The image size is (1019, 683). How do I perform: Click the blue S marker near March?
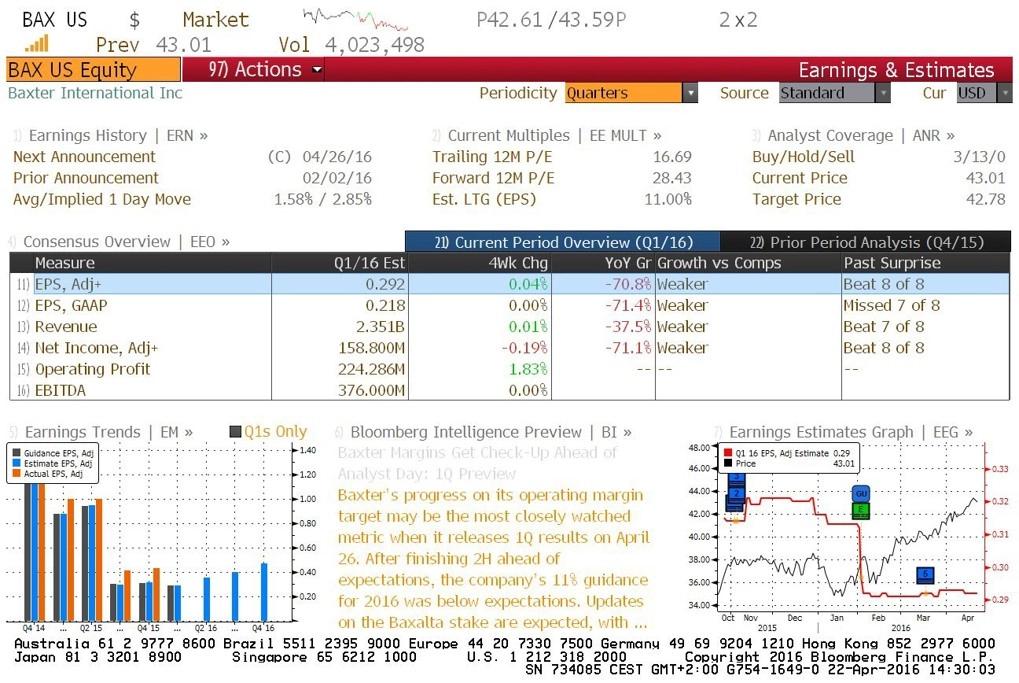point(925,575)
